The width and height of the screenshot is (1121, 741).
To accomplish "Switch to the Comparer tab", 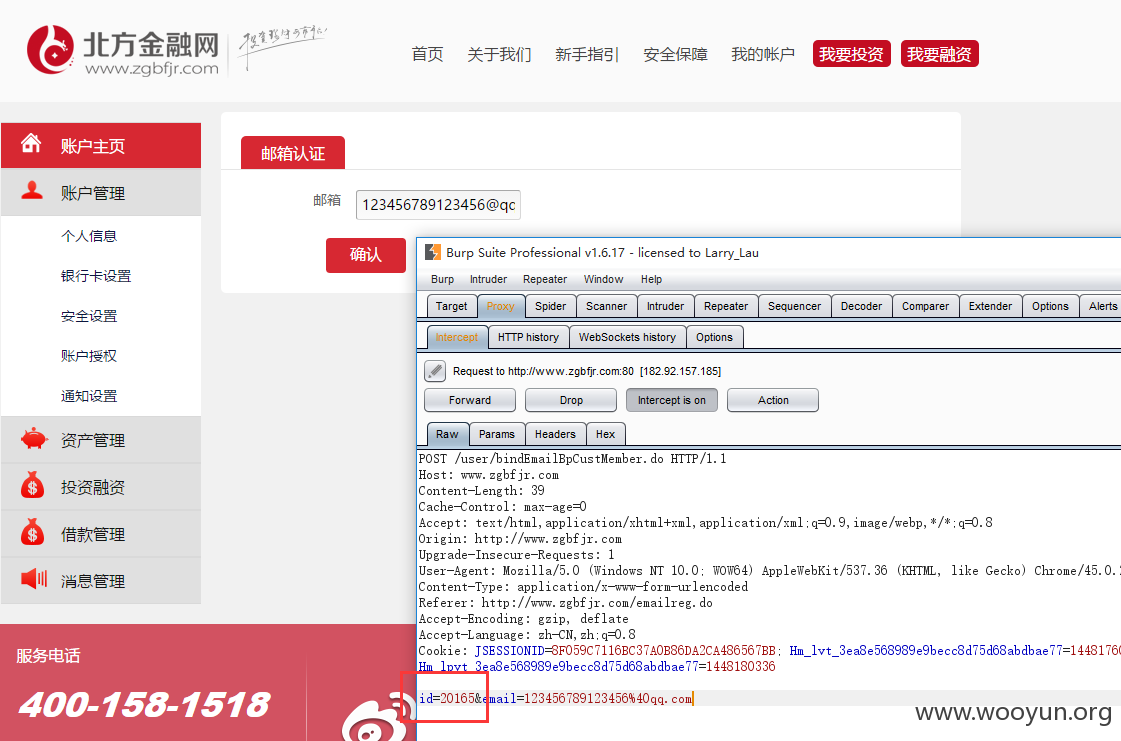I will [925, 306].
